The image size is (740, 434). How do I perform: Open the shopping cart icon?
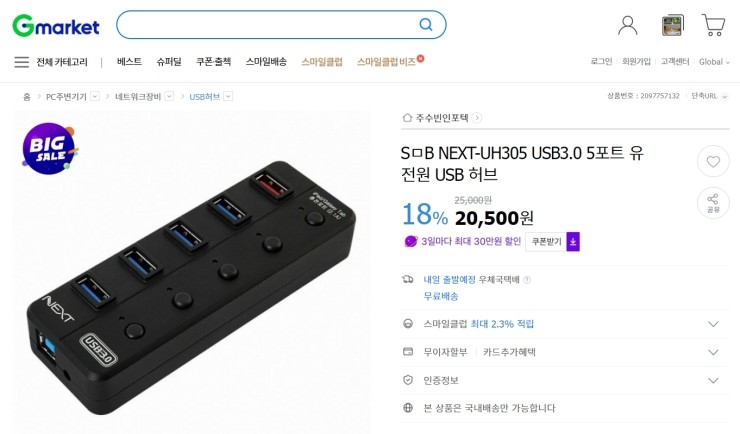click(x=713, y=25)
